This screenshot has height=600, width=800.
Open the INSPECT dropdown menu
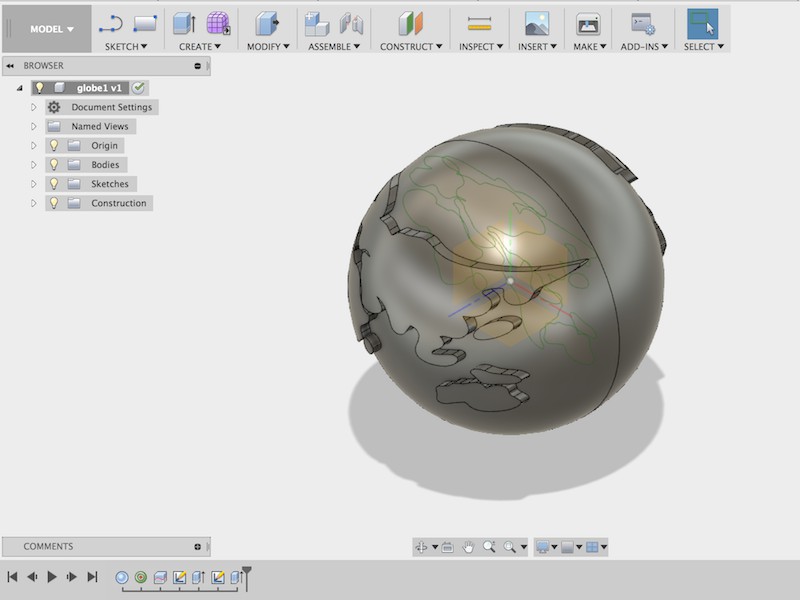click(x=481, y=46)
